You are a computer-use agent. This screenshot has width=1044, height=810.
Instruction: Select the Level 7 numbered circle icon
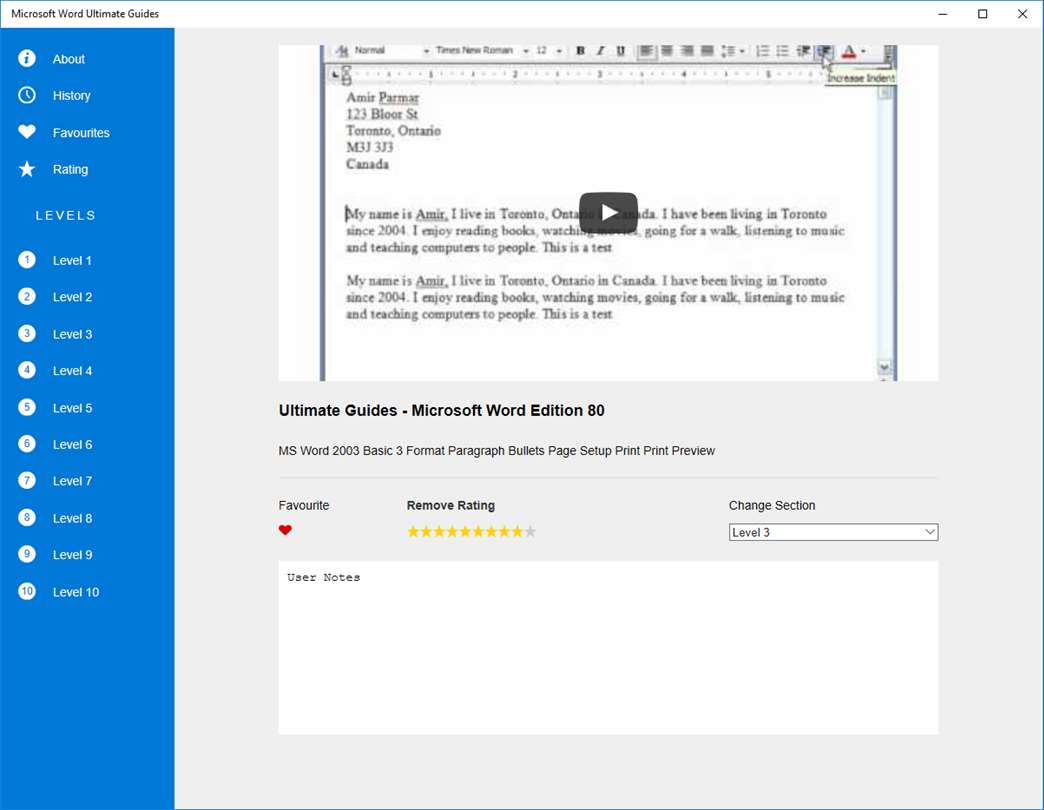click(x=27, y=481)
